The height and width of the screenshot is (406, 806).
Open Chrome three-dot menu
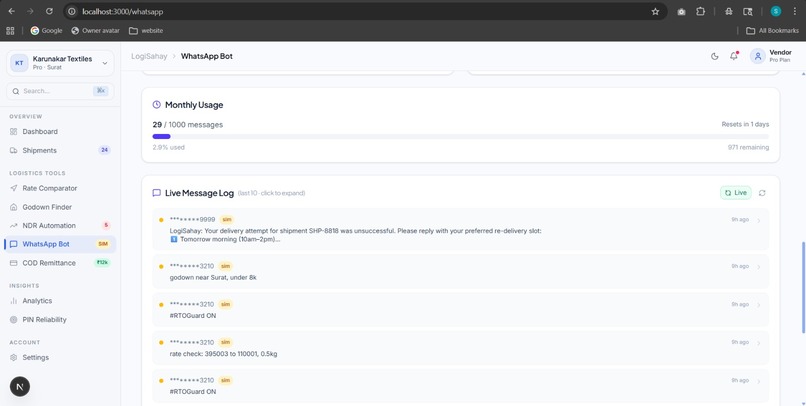point(794,11)
